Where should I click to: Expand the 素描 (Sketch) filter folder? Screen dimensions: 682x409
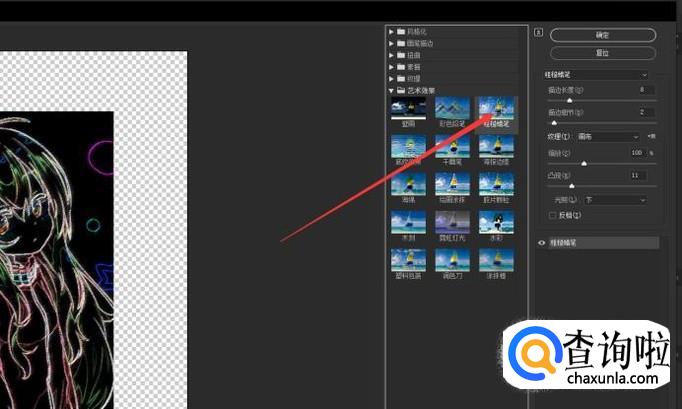[391, 67]
